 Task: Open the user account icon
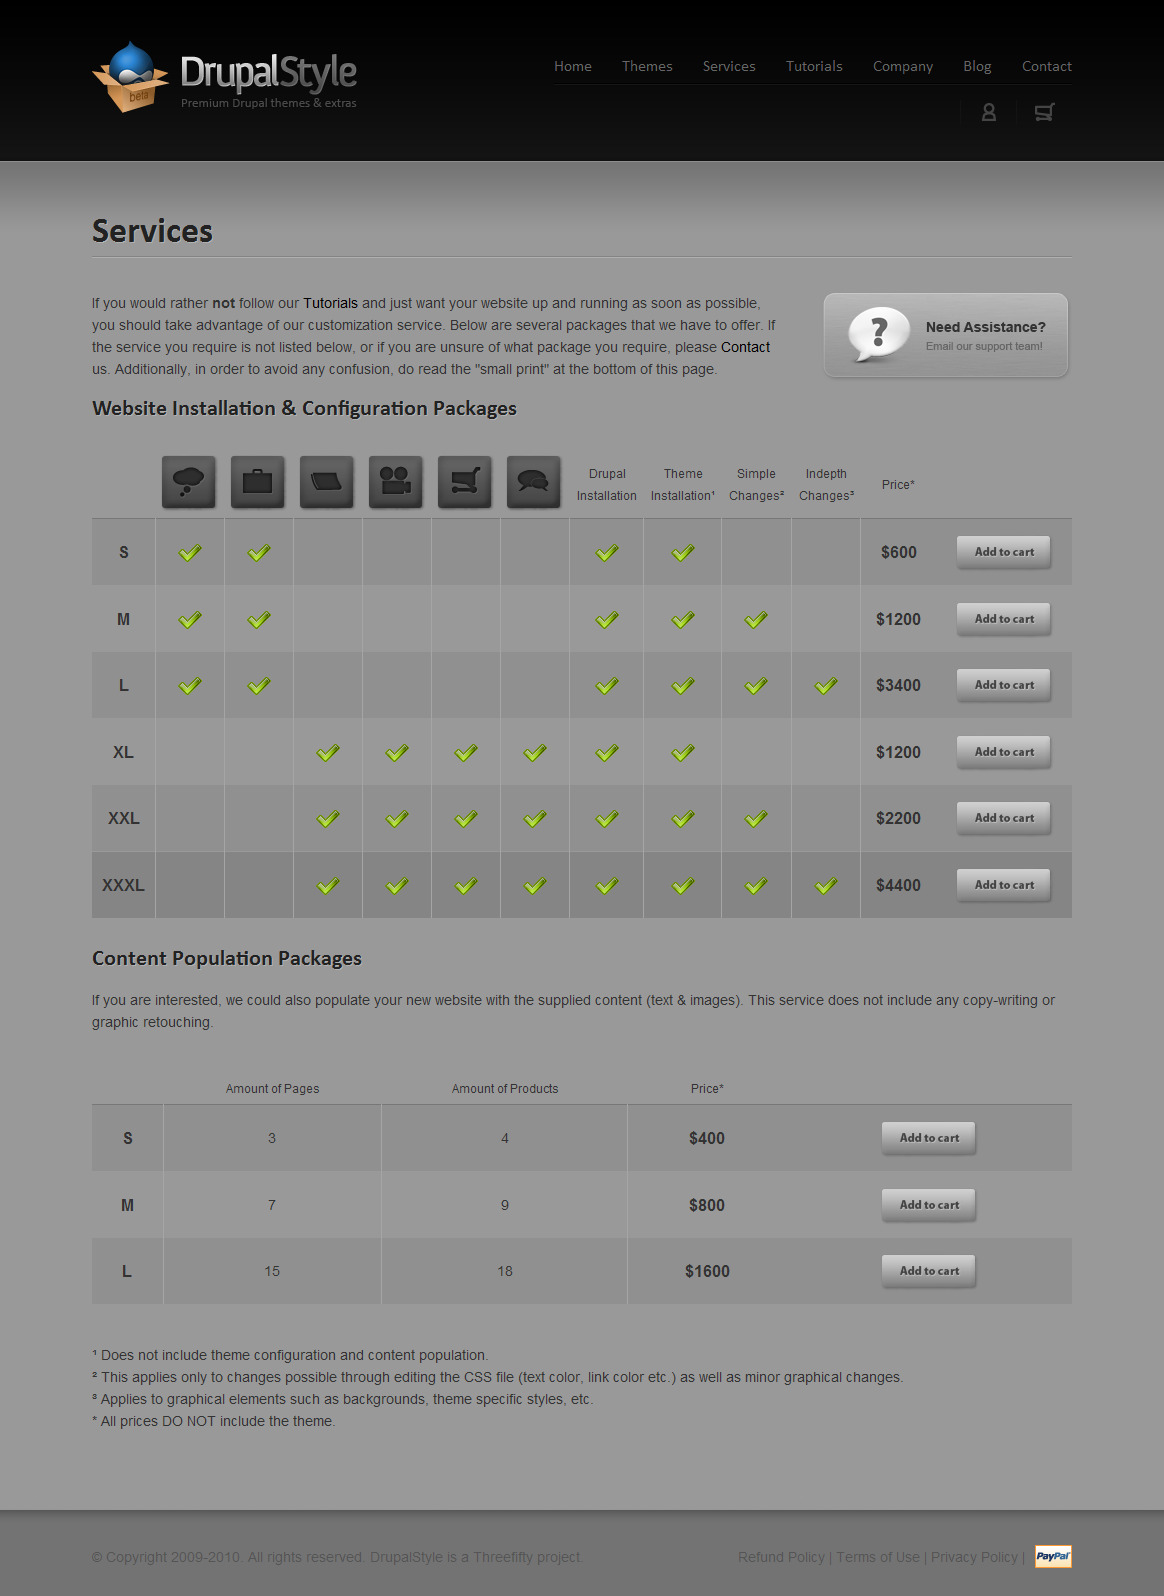point(989,112)
